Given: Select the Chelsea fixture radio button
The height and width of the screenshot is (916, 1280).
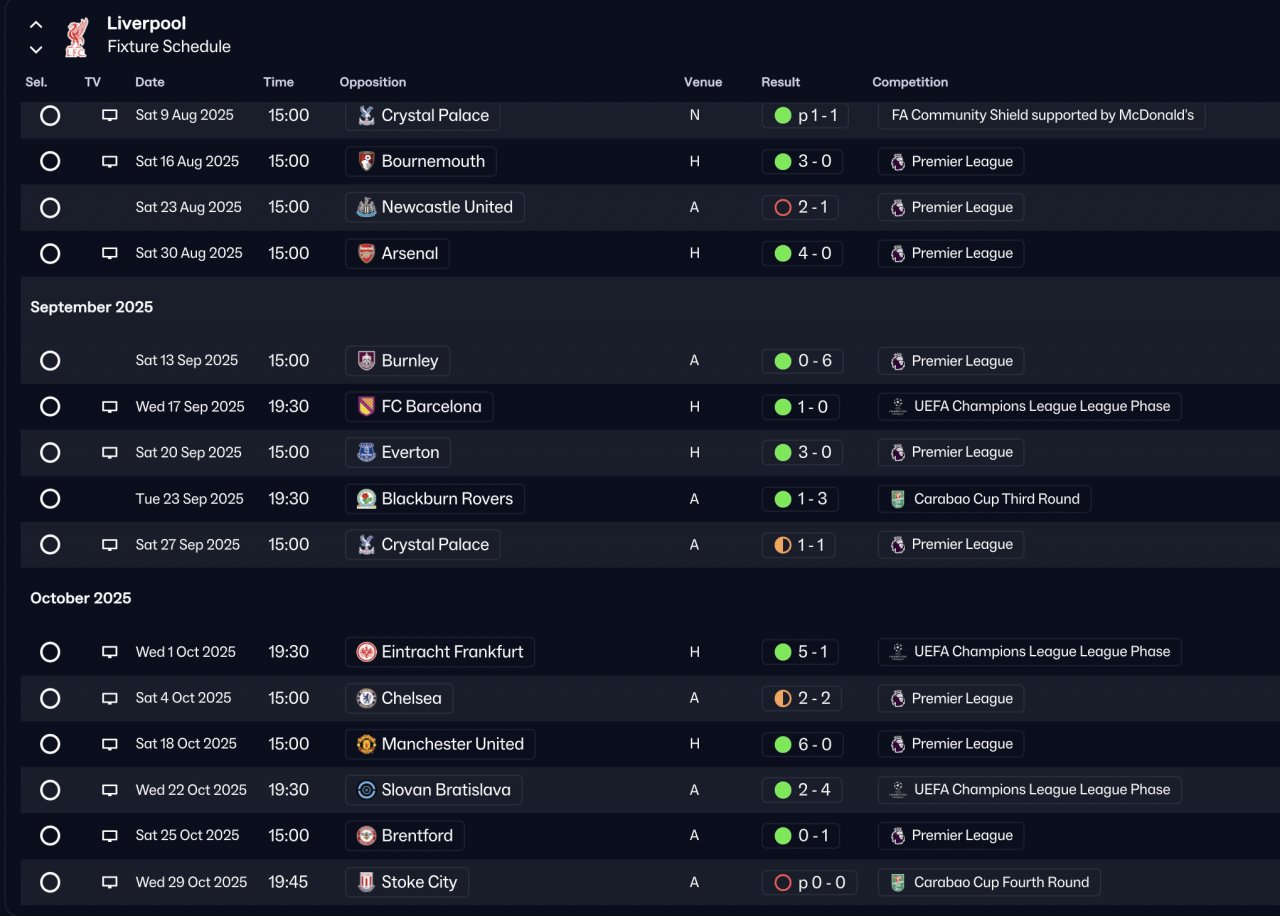Looking at the screenshot, I should tap(50, 698).
